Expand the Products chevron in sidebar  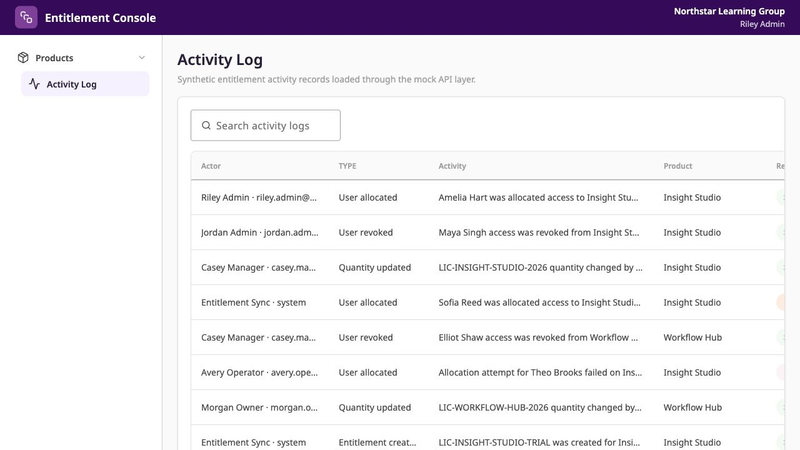point(142,58)
